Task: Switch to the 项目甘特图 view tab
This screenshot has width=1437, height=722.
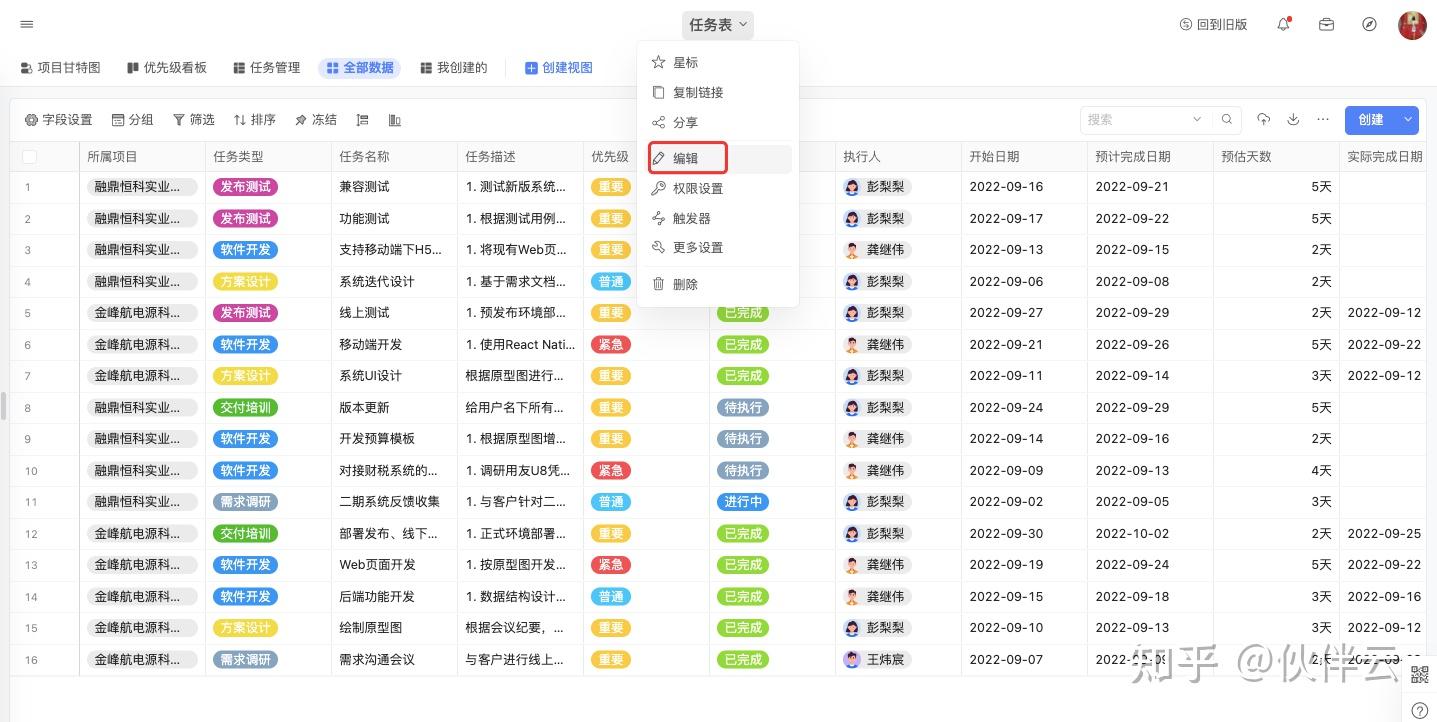Action: coord(61,68)
